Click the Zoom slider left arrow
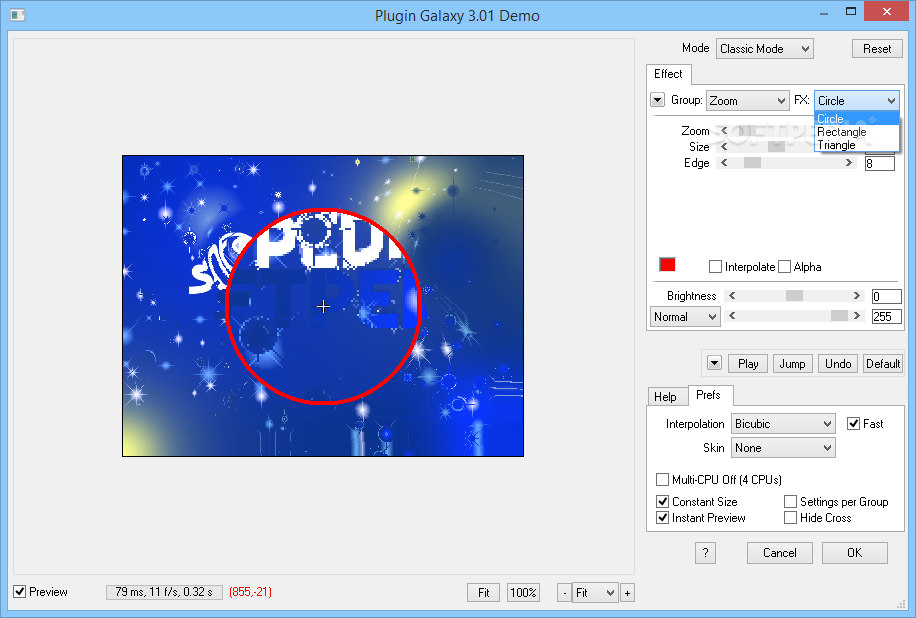Viewport: 916px width, 618px height. click(724, 130)
